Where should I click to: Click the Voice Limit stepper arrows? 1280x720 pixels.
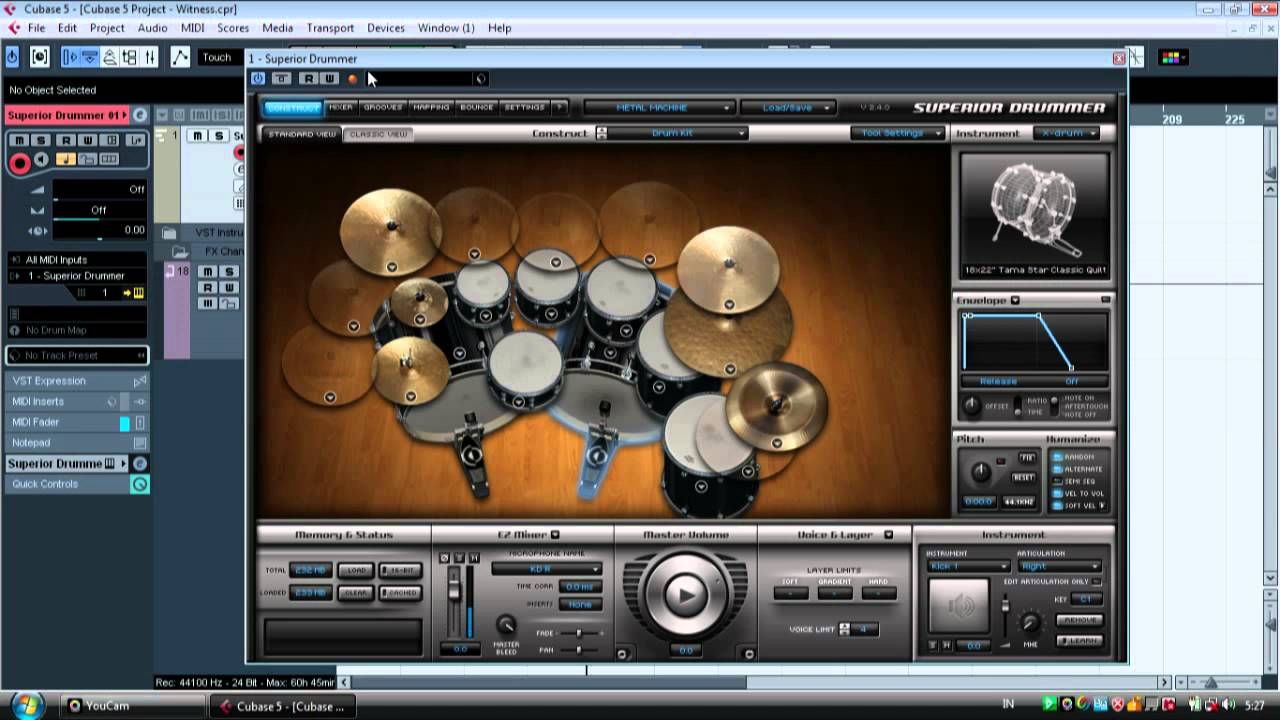click(844, 629)
